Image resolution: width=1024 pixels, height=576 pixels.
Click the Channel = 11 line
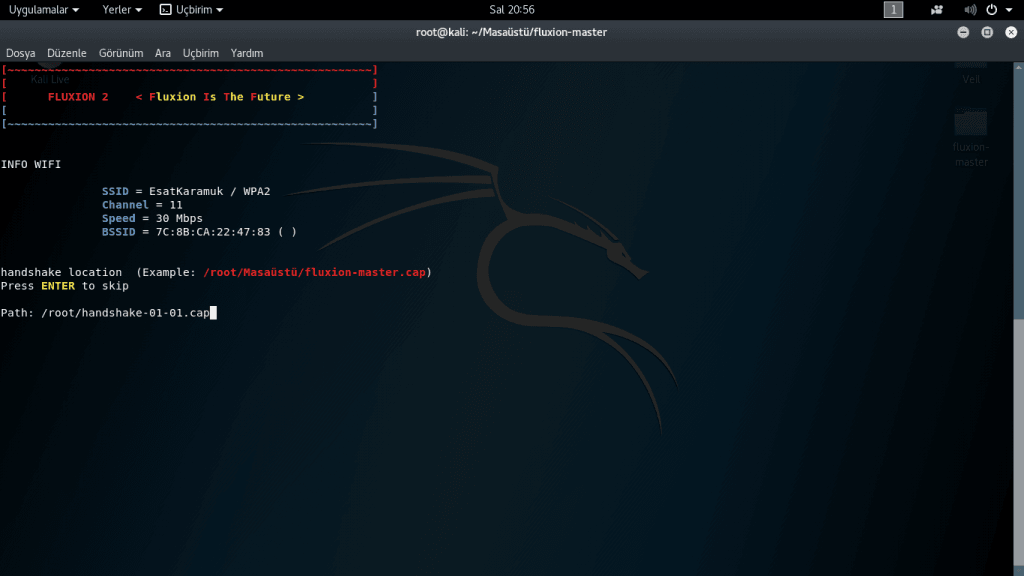tap(142, 205)
